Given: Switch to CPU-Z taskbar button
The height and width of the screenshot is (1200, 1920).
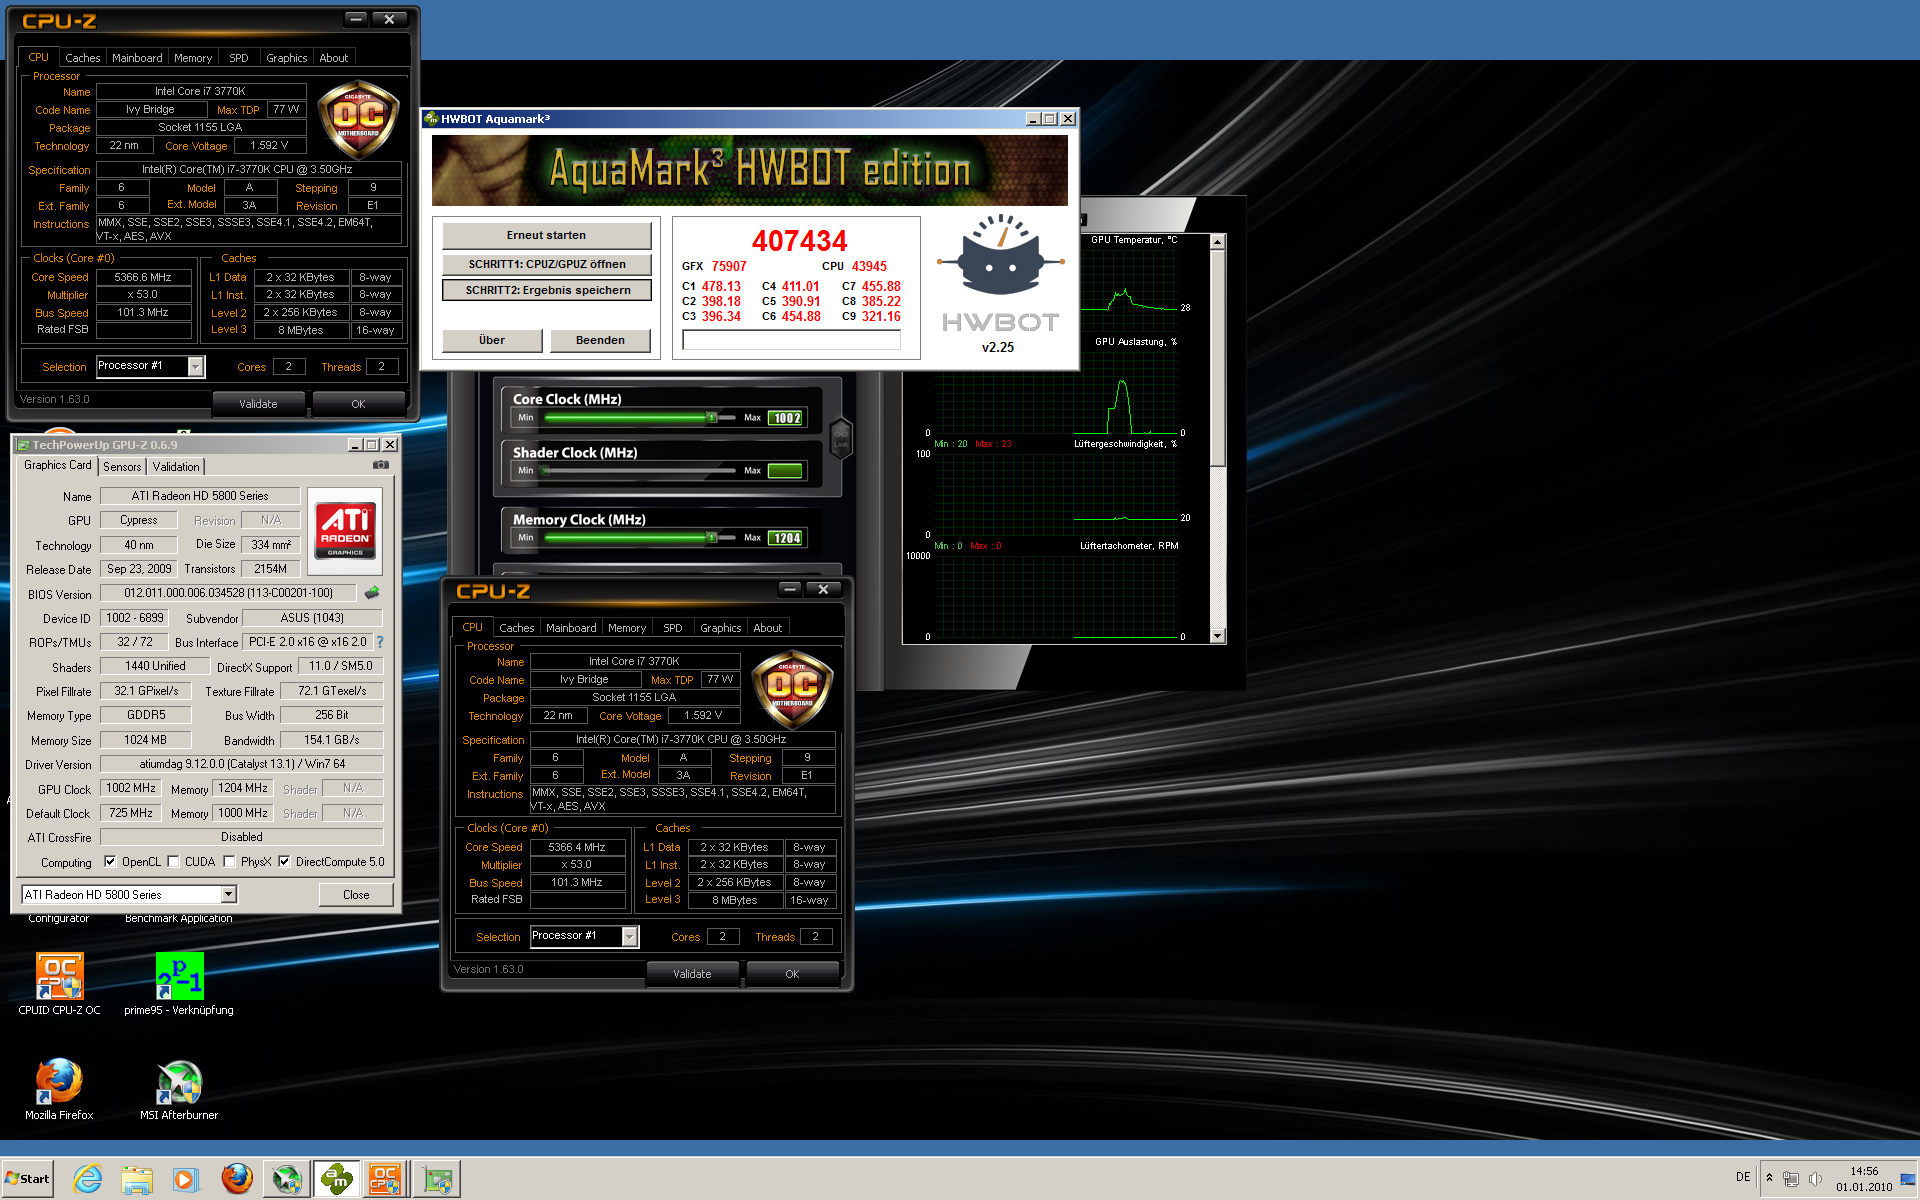Looking at the screenshot, I should 386,1179.
